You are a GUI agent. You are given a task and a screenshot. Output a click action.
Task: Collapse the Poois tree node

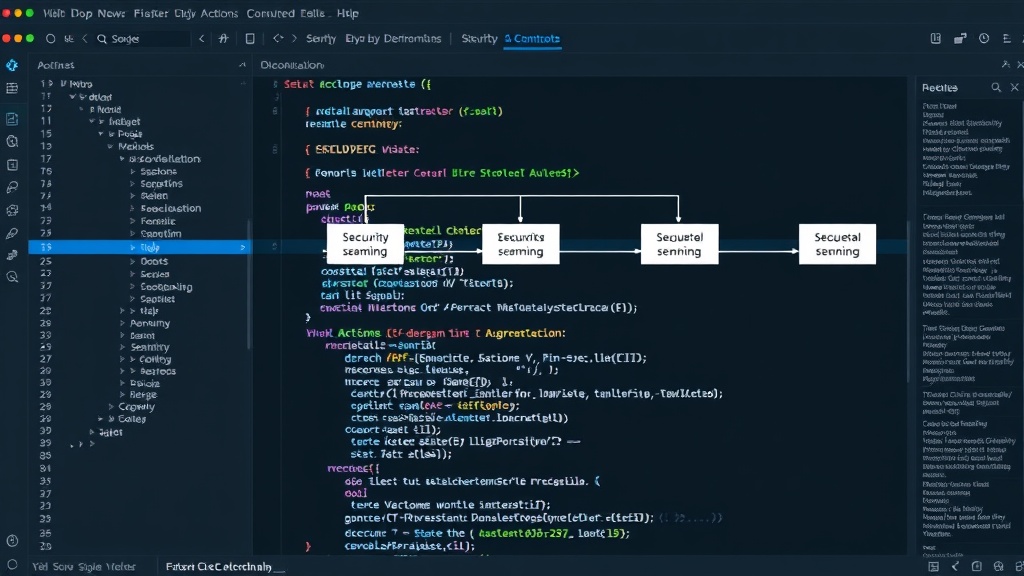[x=101, y=134]
